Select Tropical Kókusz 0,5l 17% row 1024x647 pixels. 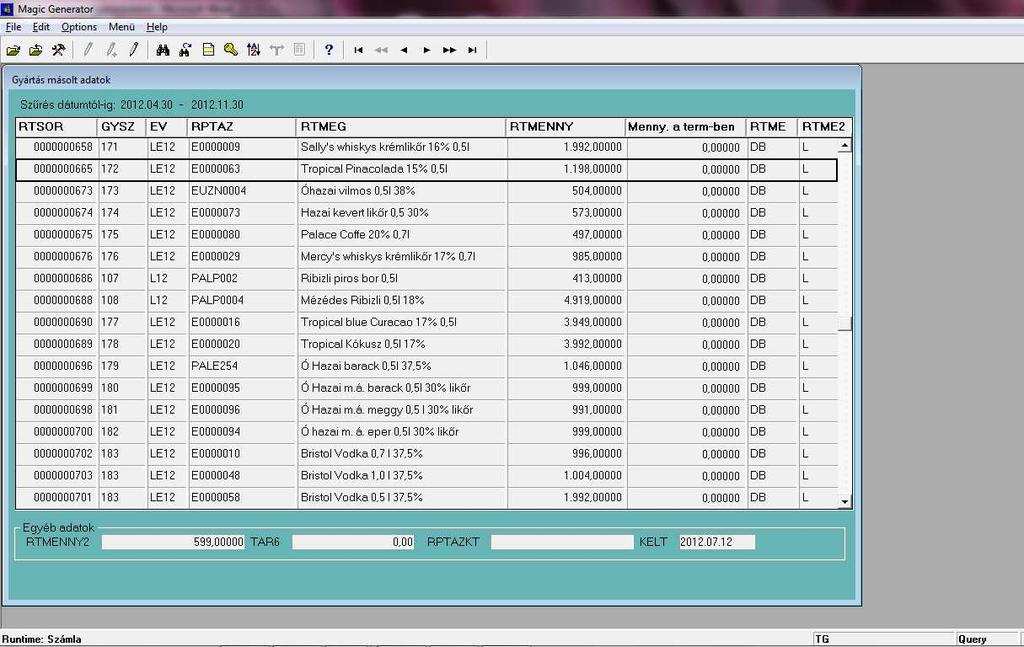click(x=426, y=344)
